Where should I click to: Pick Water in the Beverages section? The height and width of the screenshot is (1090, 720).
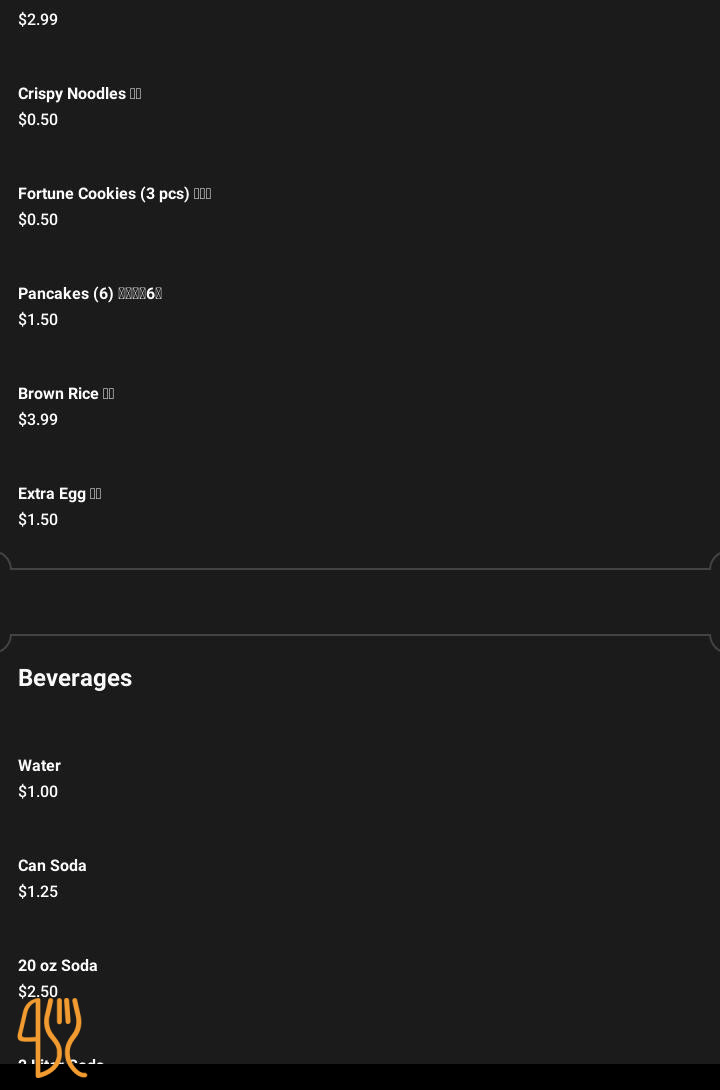point(40,766)
